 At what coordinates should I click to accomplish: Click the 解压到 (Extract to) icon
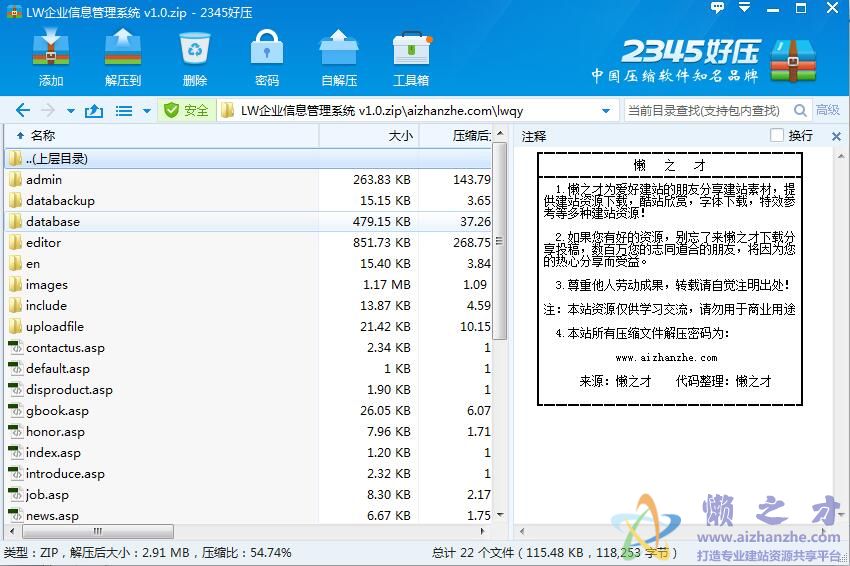click(x=123, y=58)
